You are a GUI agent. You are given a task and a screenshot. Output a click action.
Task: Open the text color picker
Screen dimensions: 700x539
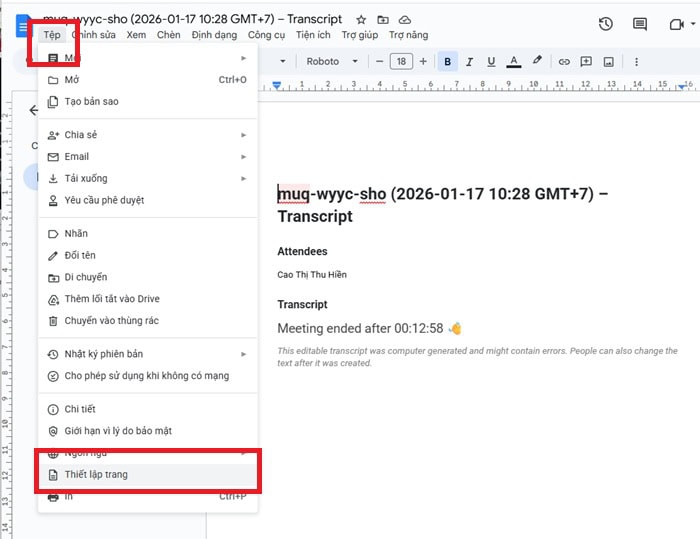tap(514, 61)
